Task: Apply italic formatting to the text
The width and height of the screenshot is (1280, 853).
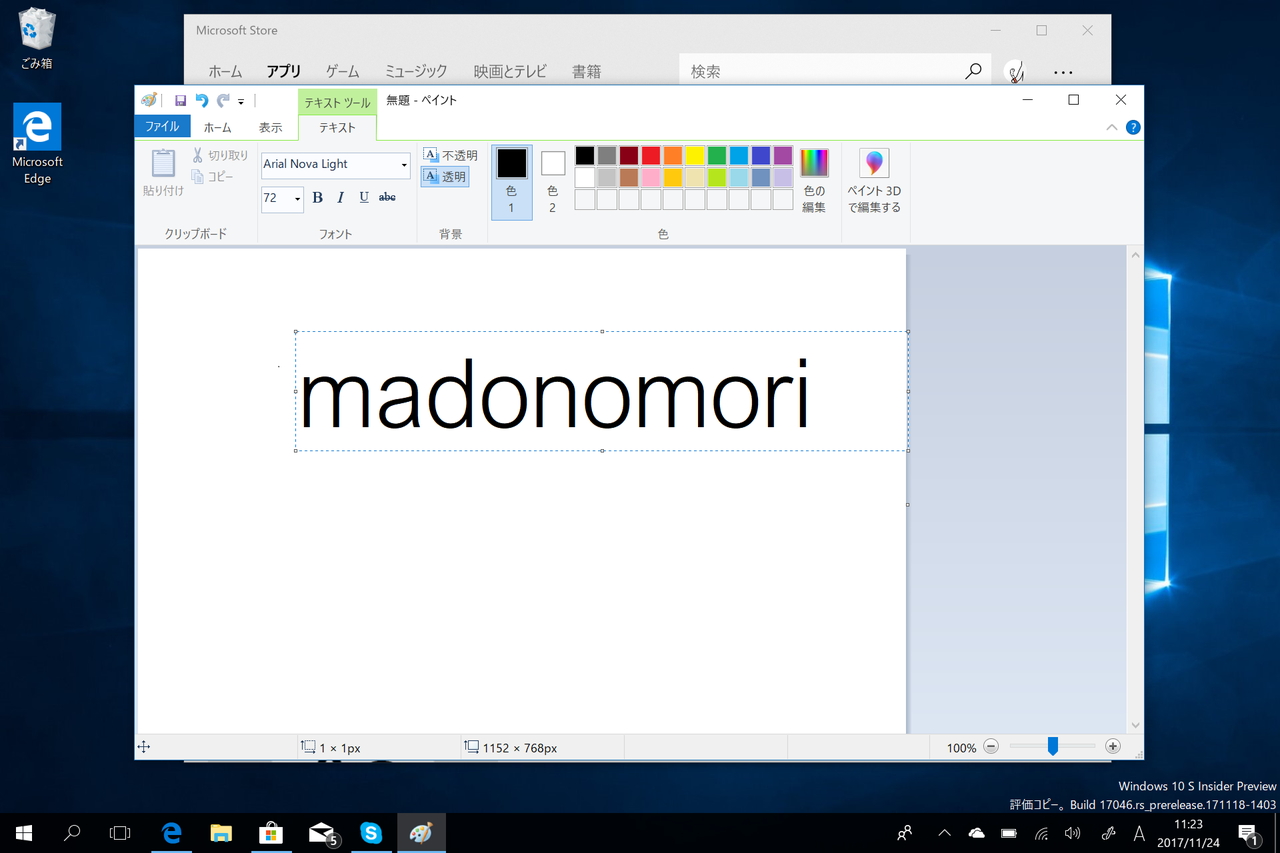Action: [x=340, y=197]
